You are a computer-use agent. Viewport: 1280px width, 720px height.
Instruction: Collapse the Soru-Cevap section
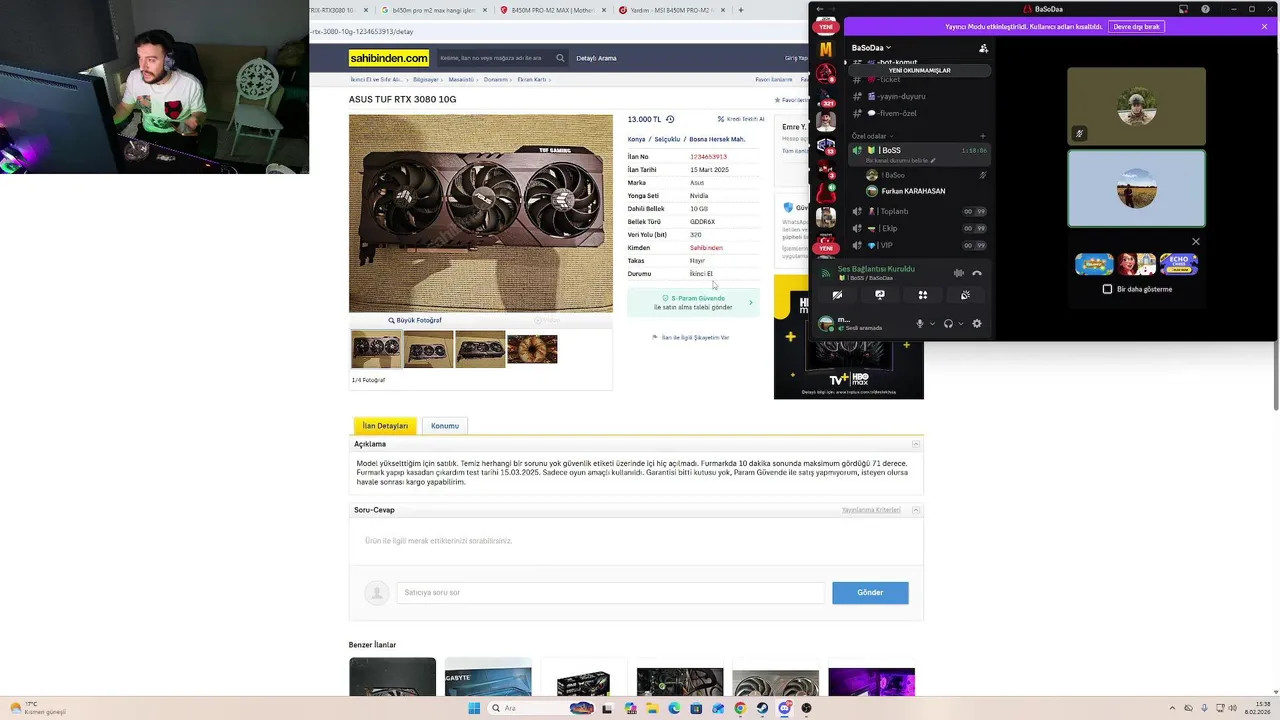click(x=916, y=510)
